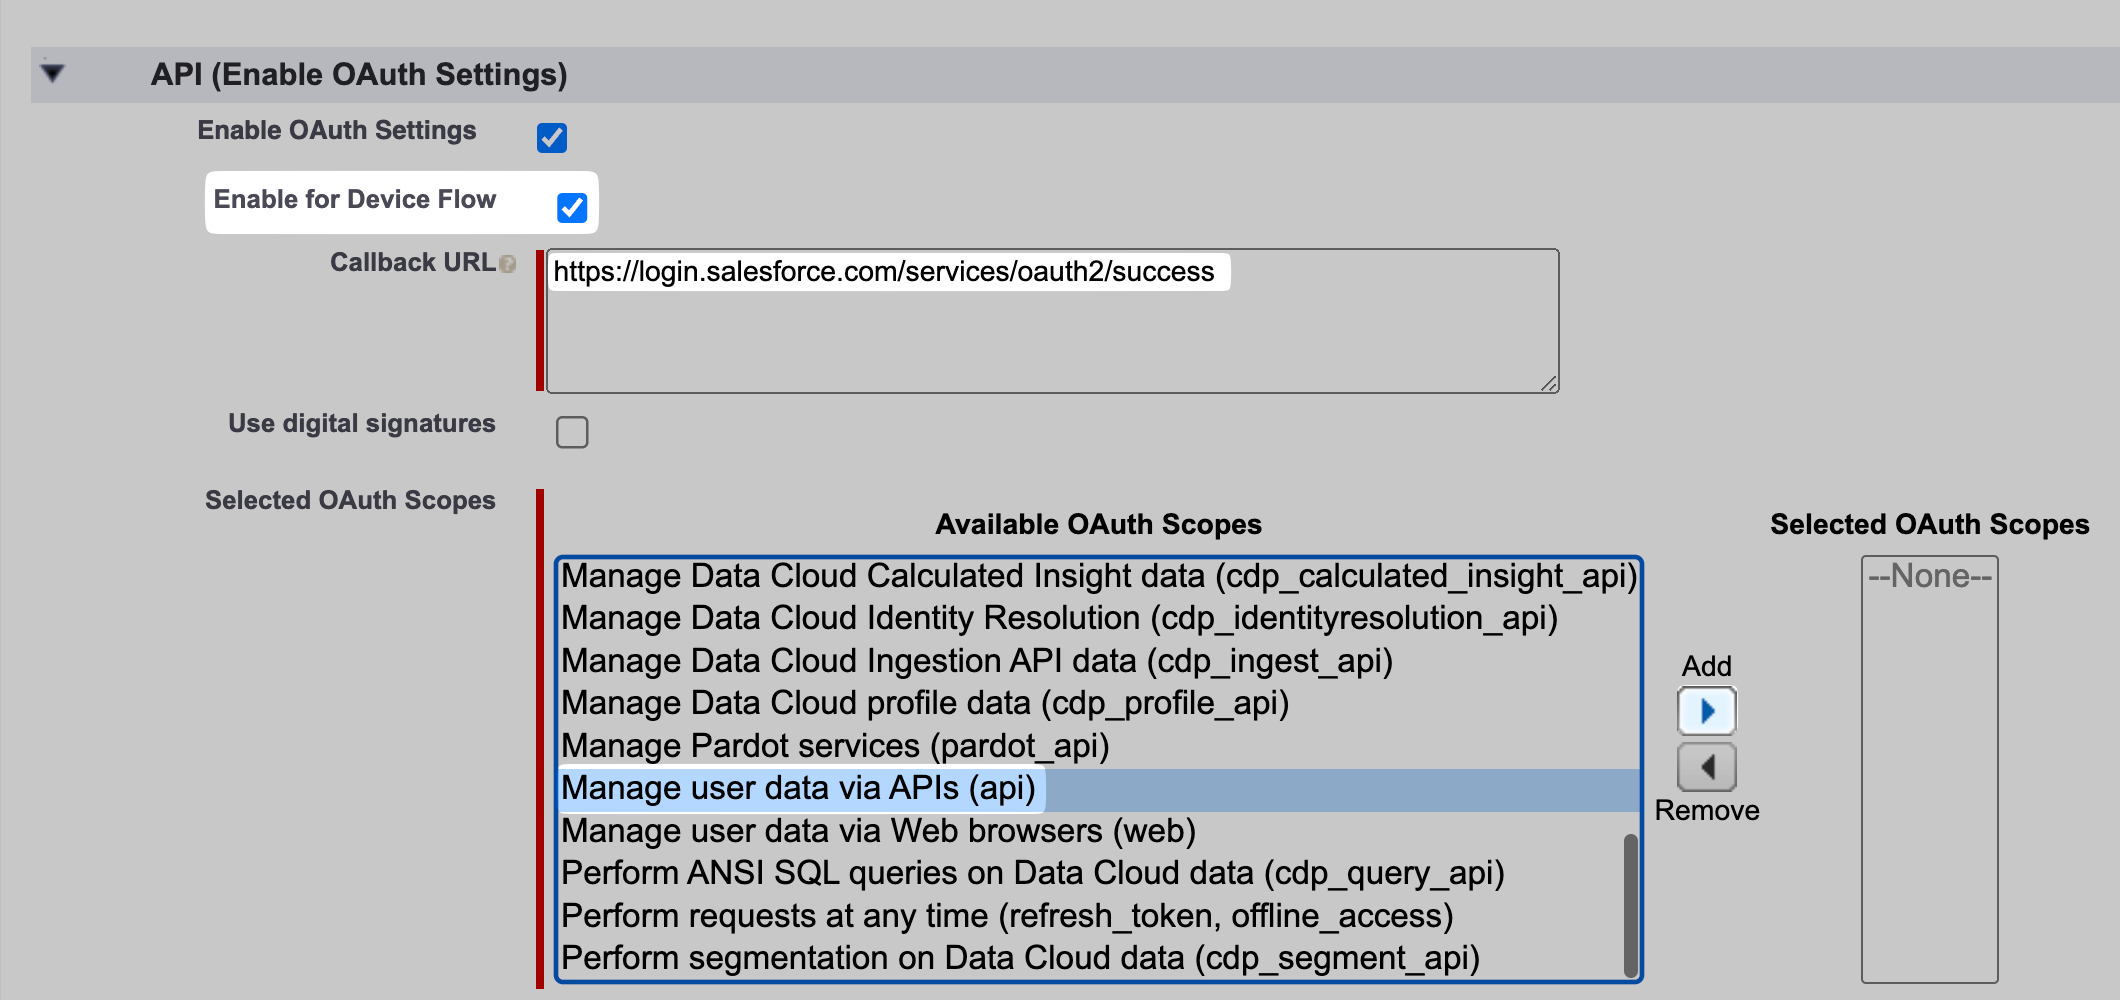2120x1000 pixels.
Task: Select Manage Data Cloud Ingestion API data scope
Action: coord(976,661)
